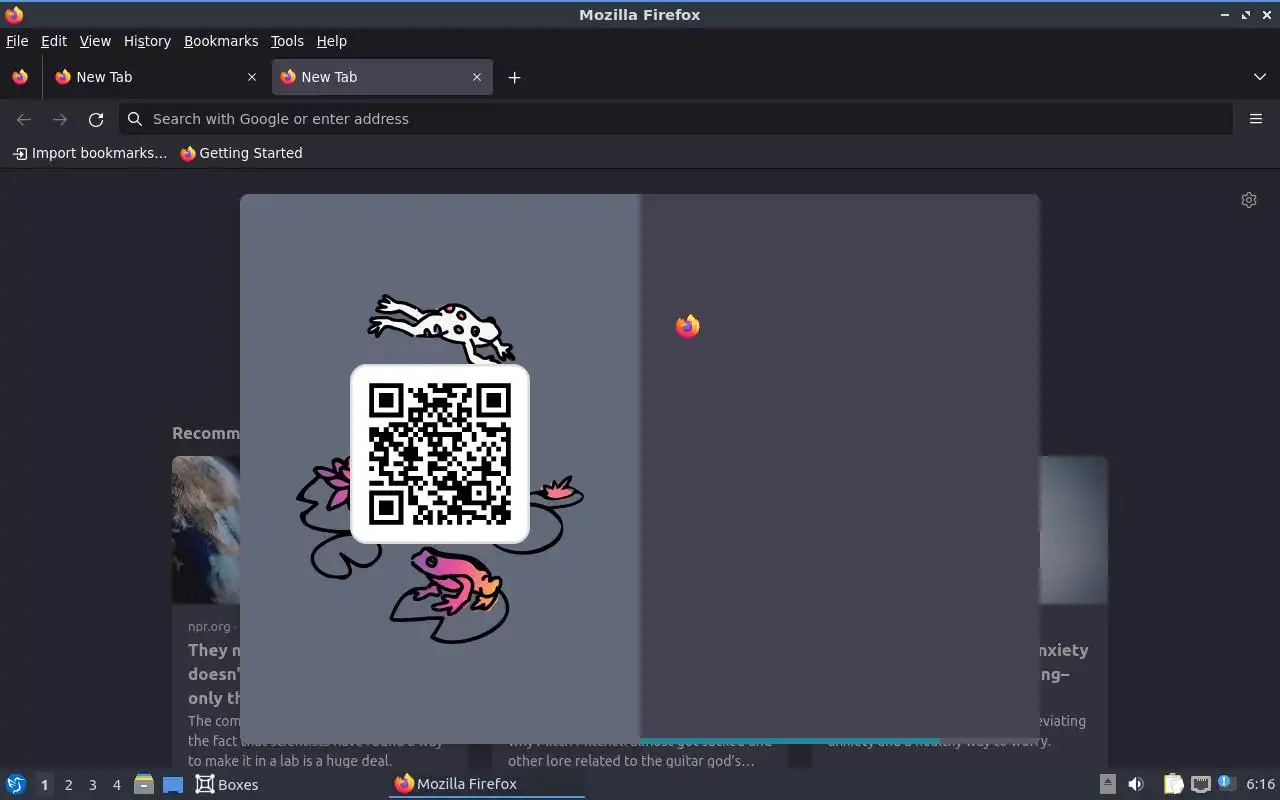The width and height of the screenshot is (1280, 800).
Task: Open the Tools menu
Action: (287, 41)
